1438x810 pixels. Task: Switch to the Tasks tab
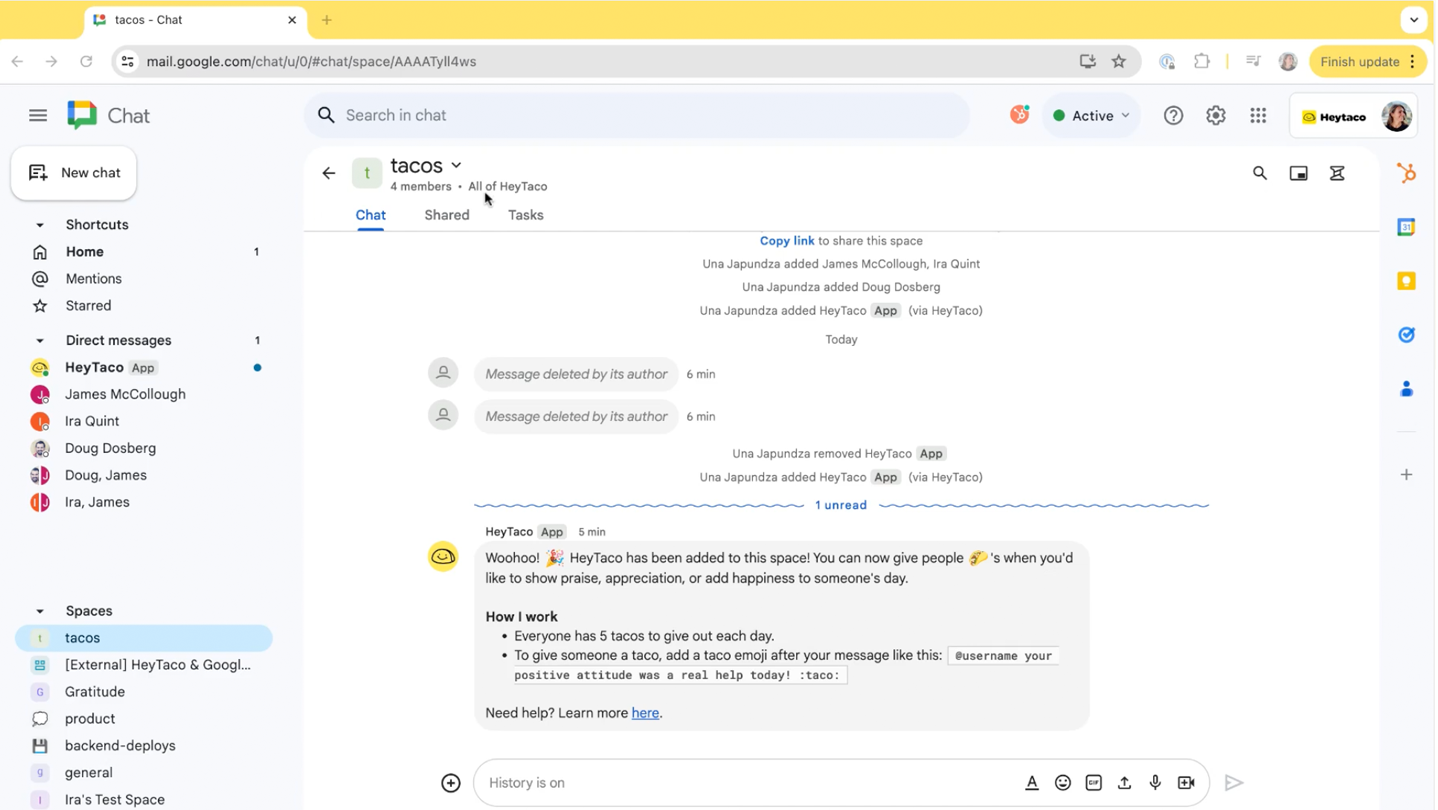(526, 216)
